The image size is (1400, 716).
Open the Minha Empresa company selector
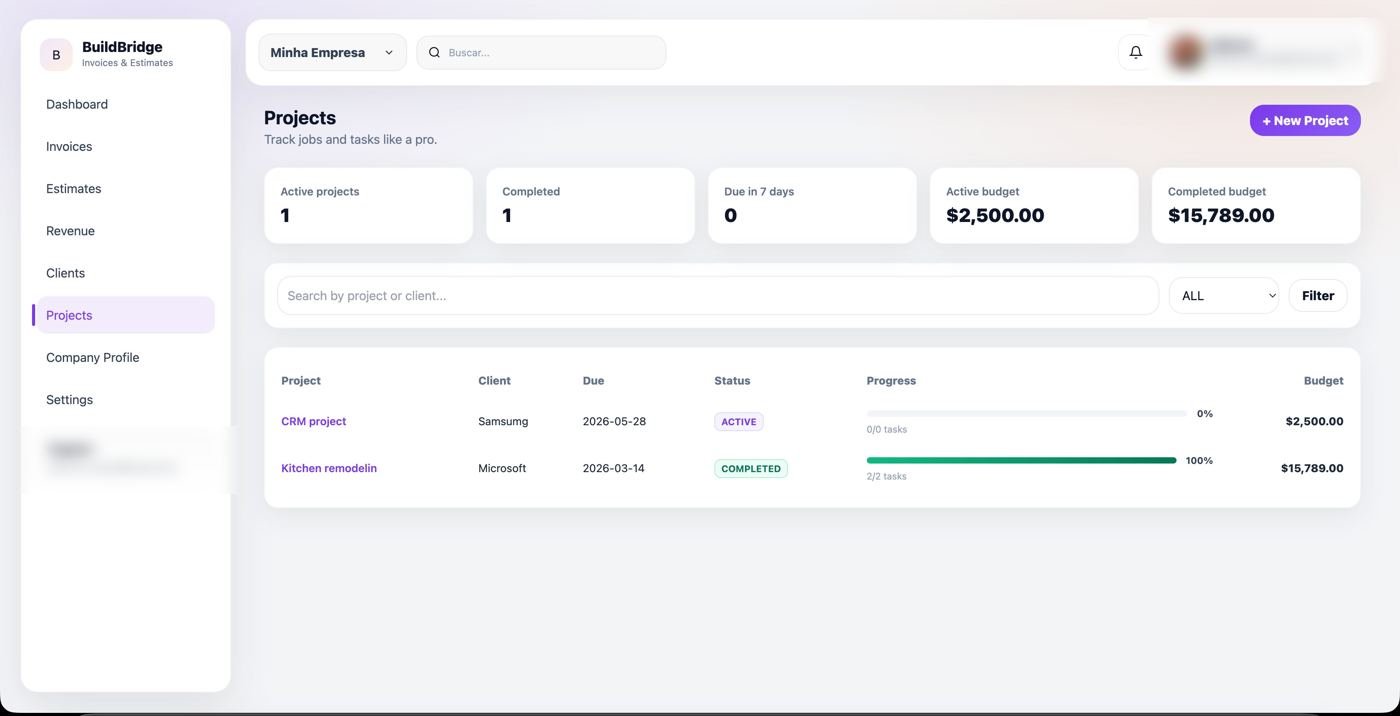point(332,52)
